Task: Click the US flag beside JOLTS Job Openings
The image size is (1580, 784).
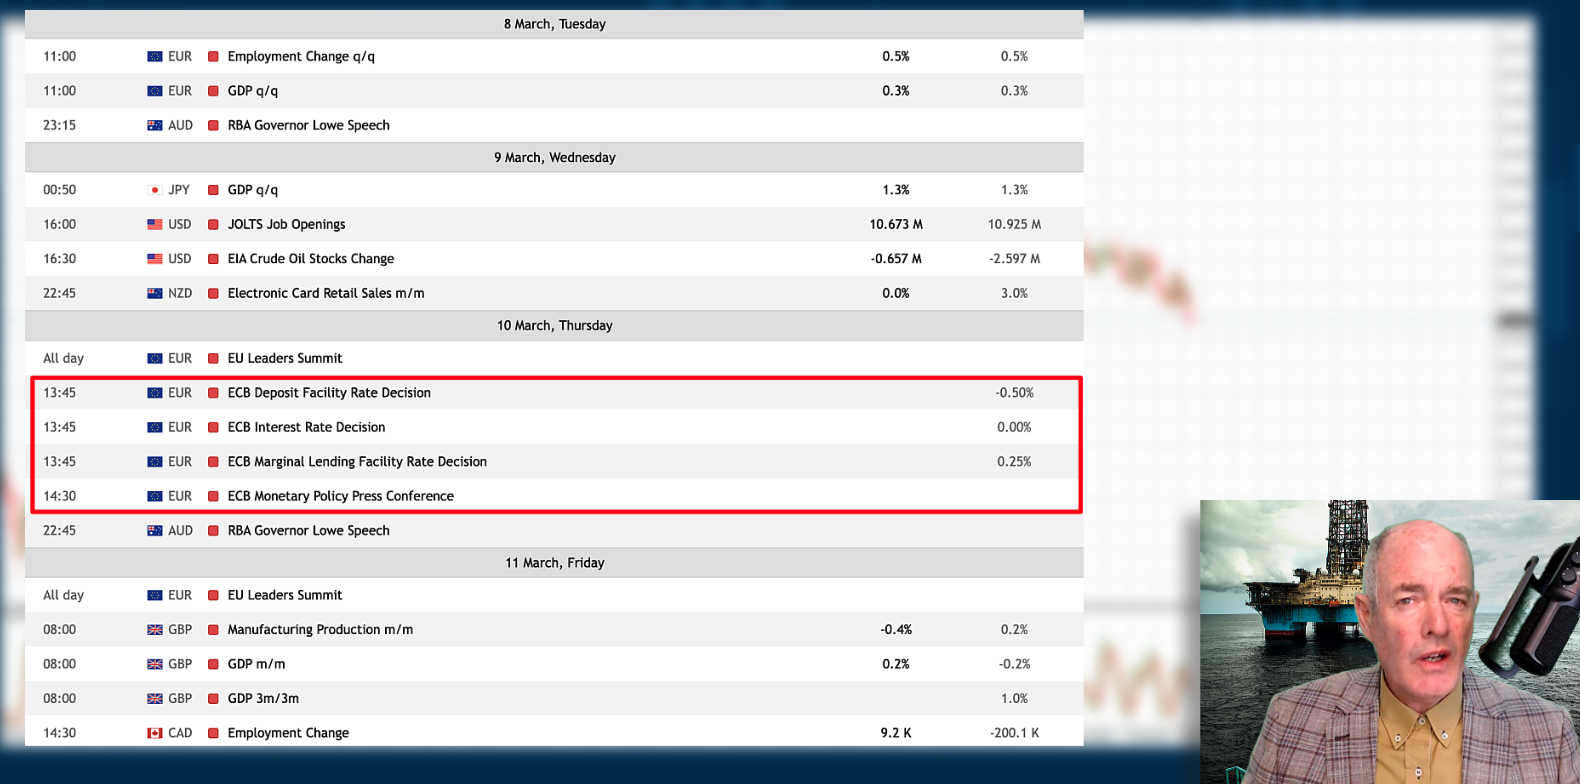Action: [x=155, y=225]
